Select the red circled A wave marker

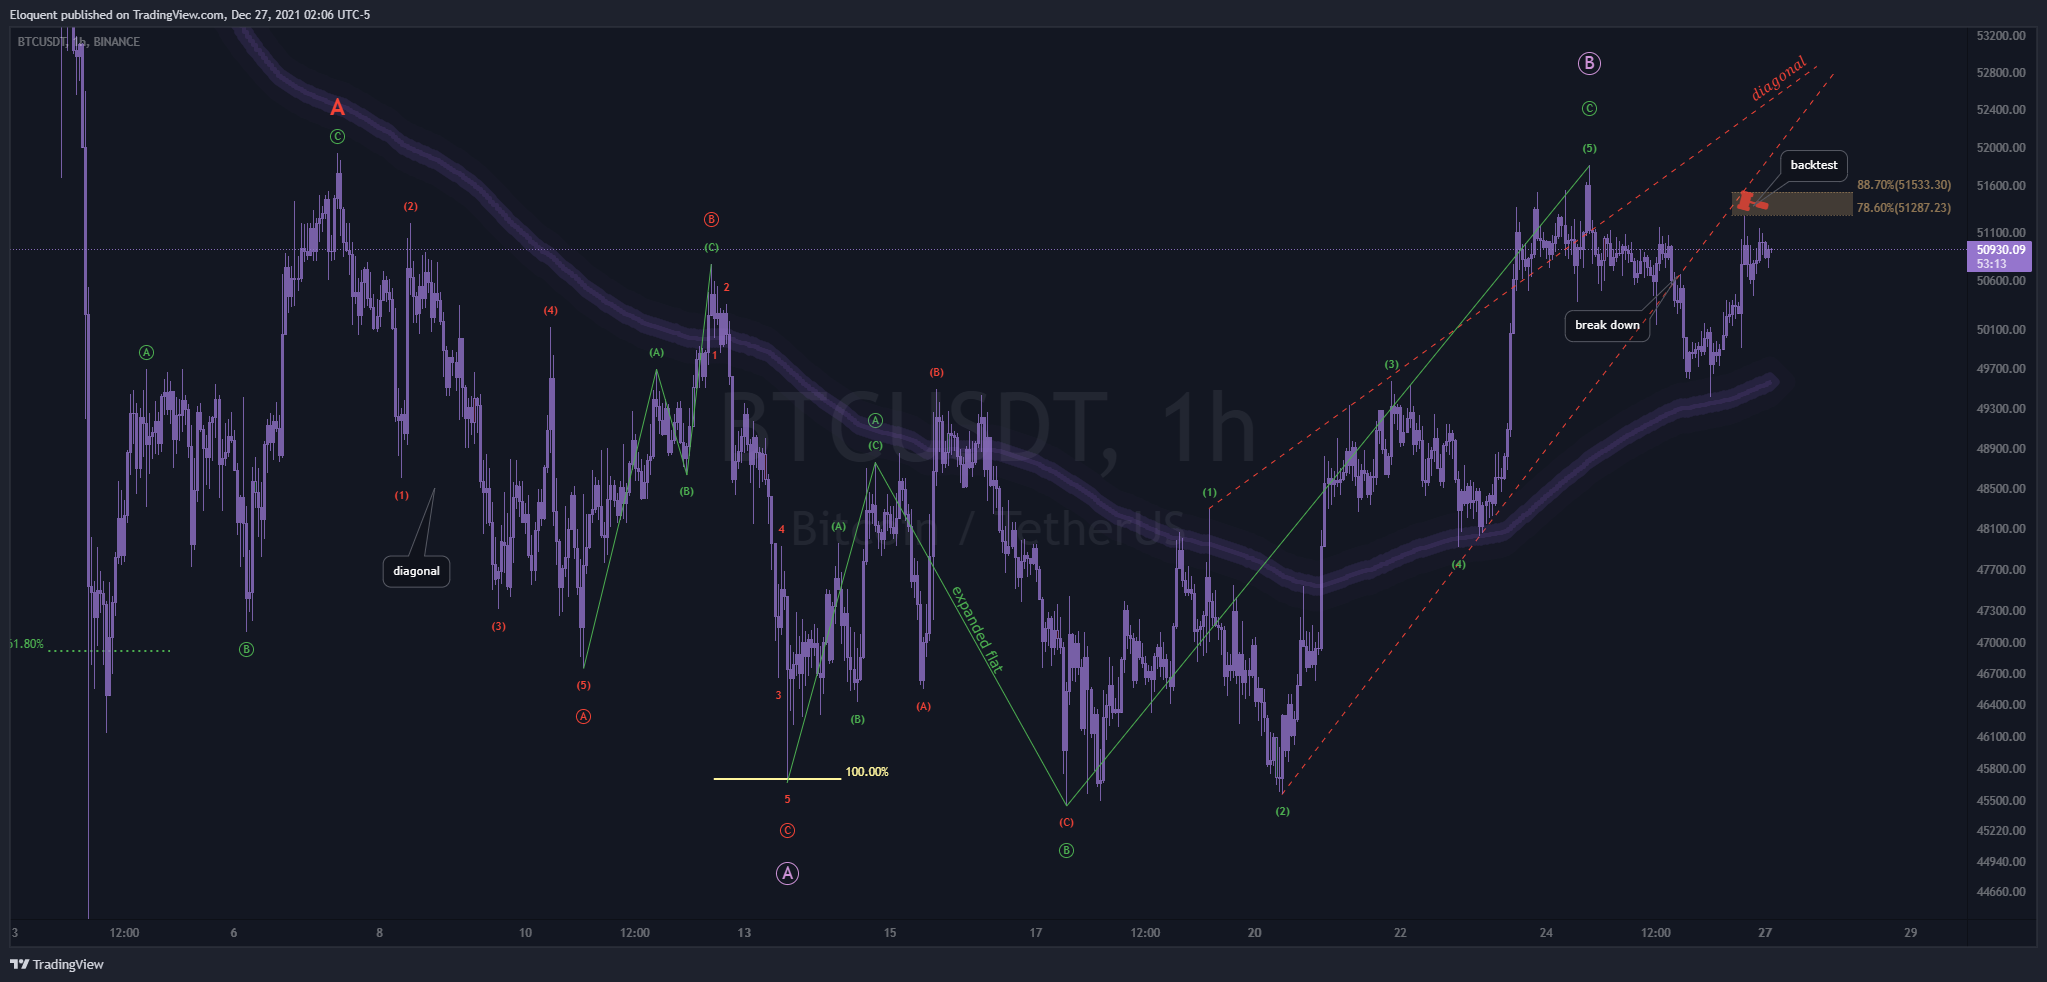pyautogui.click(x=583, y=716)
